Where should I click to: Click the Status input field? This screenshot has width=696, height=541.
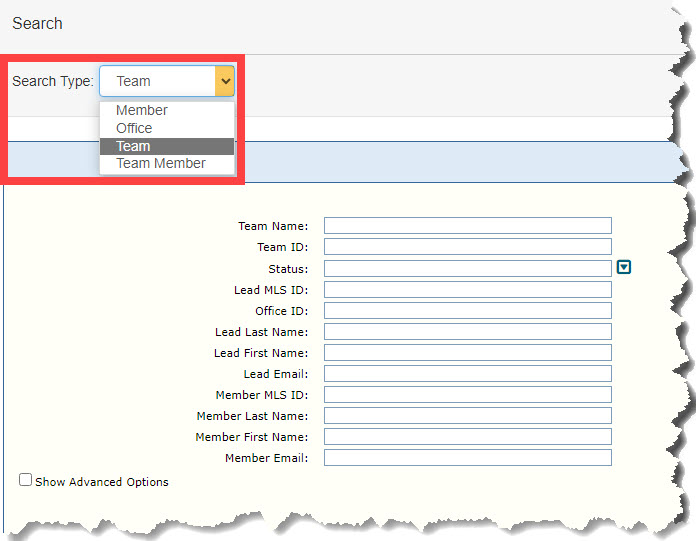pyautogui.click(x=468, y=269)
